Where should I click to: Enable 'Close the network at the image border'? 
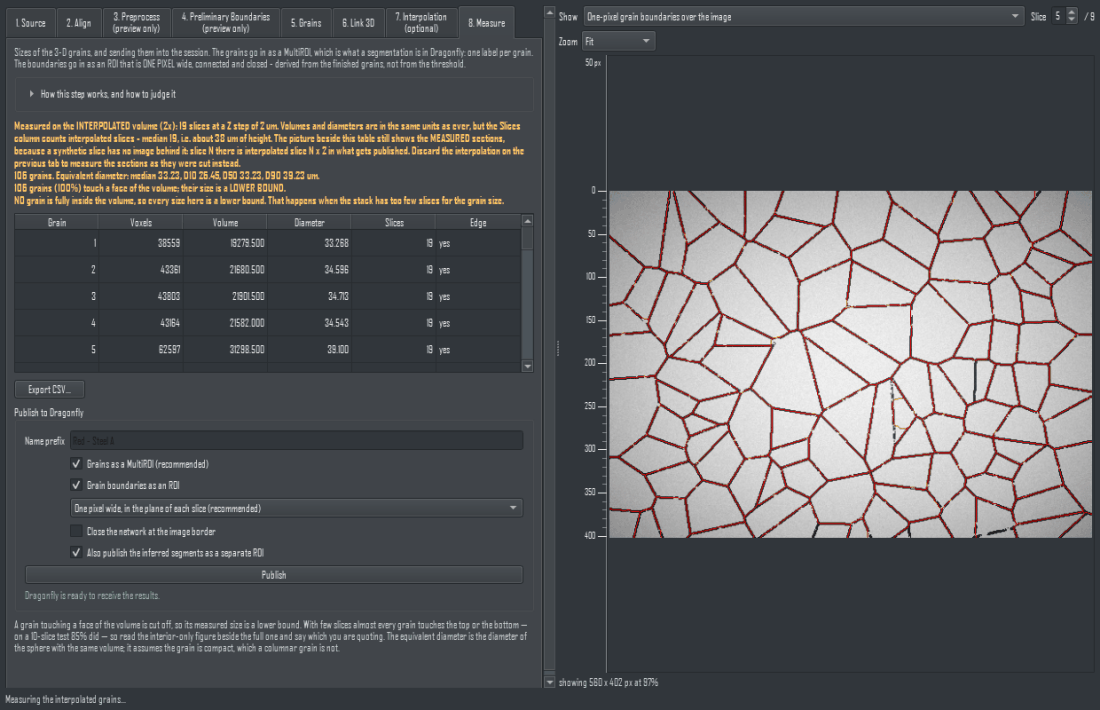[x=76, y=531]
